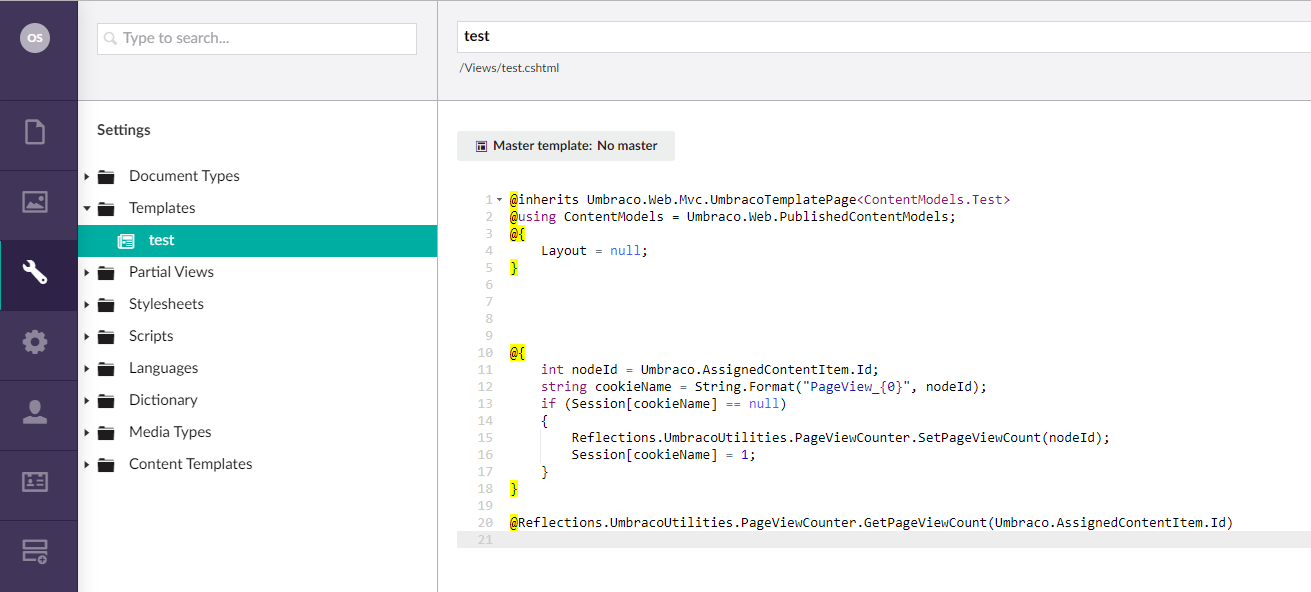Expand the Dictionary tree node
Screen dimensions: 1311x592
(87, 401)
